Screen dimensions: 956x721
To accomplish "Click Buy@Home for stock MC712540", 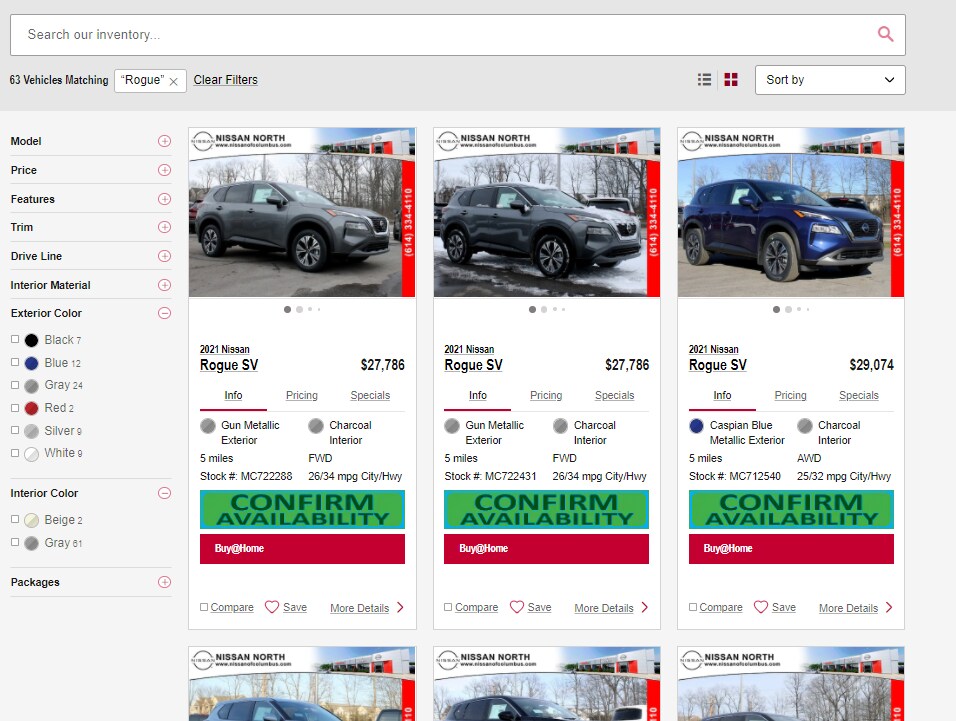I will pyautogui.click(x=791, y=549).
